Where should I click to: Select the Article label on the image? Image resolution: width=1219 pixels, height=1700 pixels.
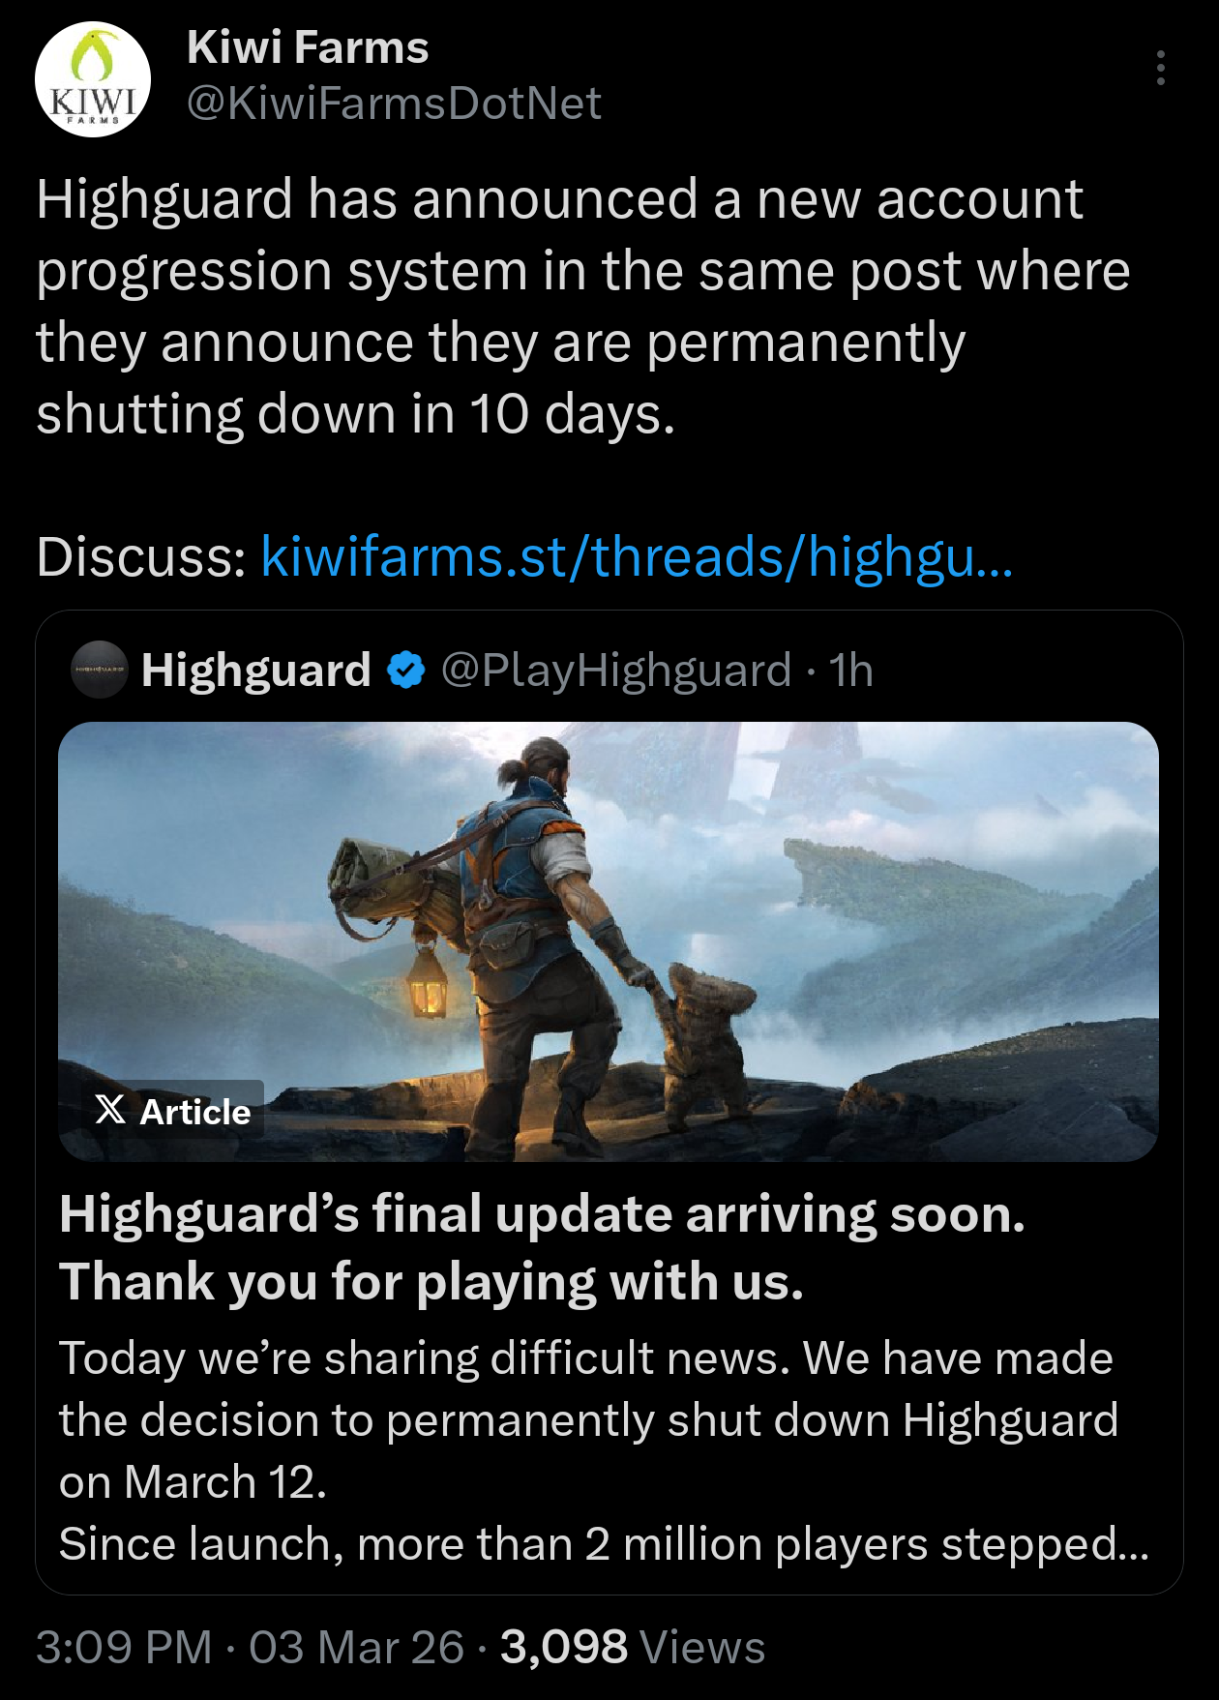click(195, 1111)
